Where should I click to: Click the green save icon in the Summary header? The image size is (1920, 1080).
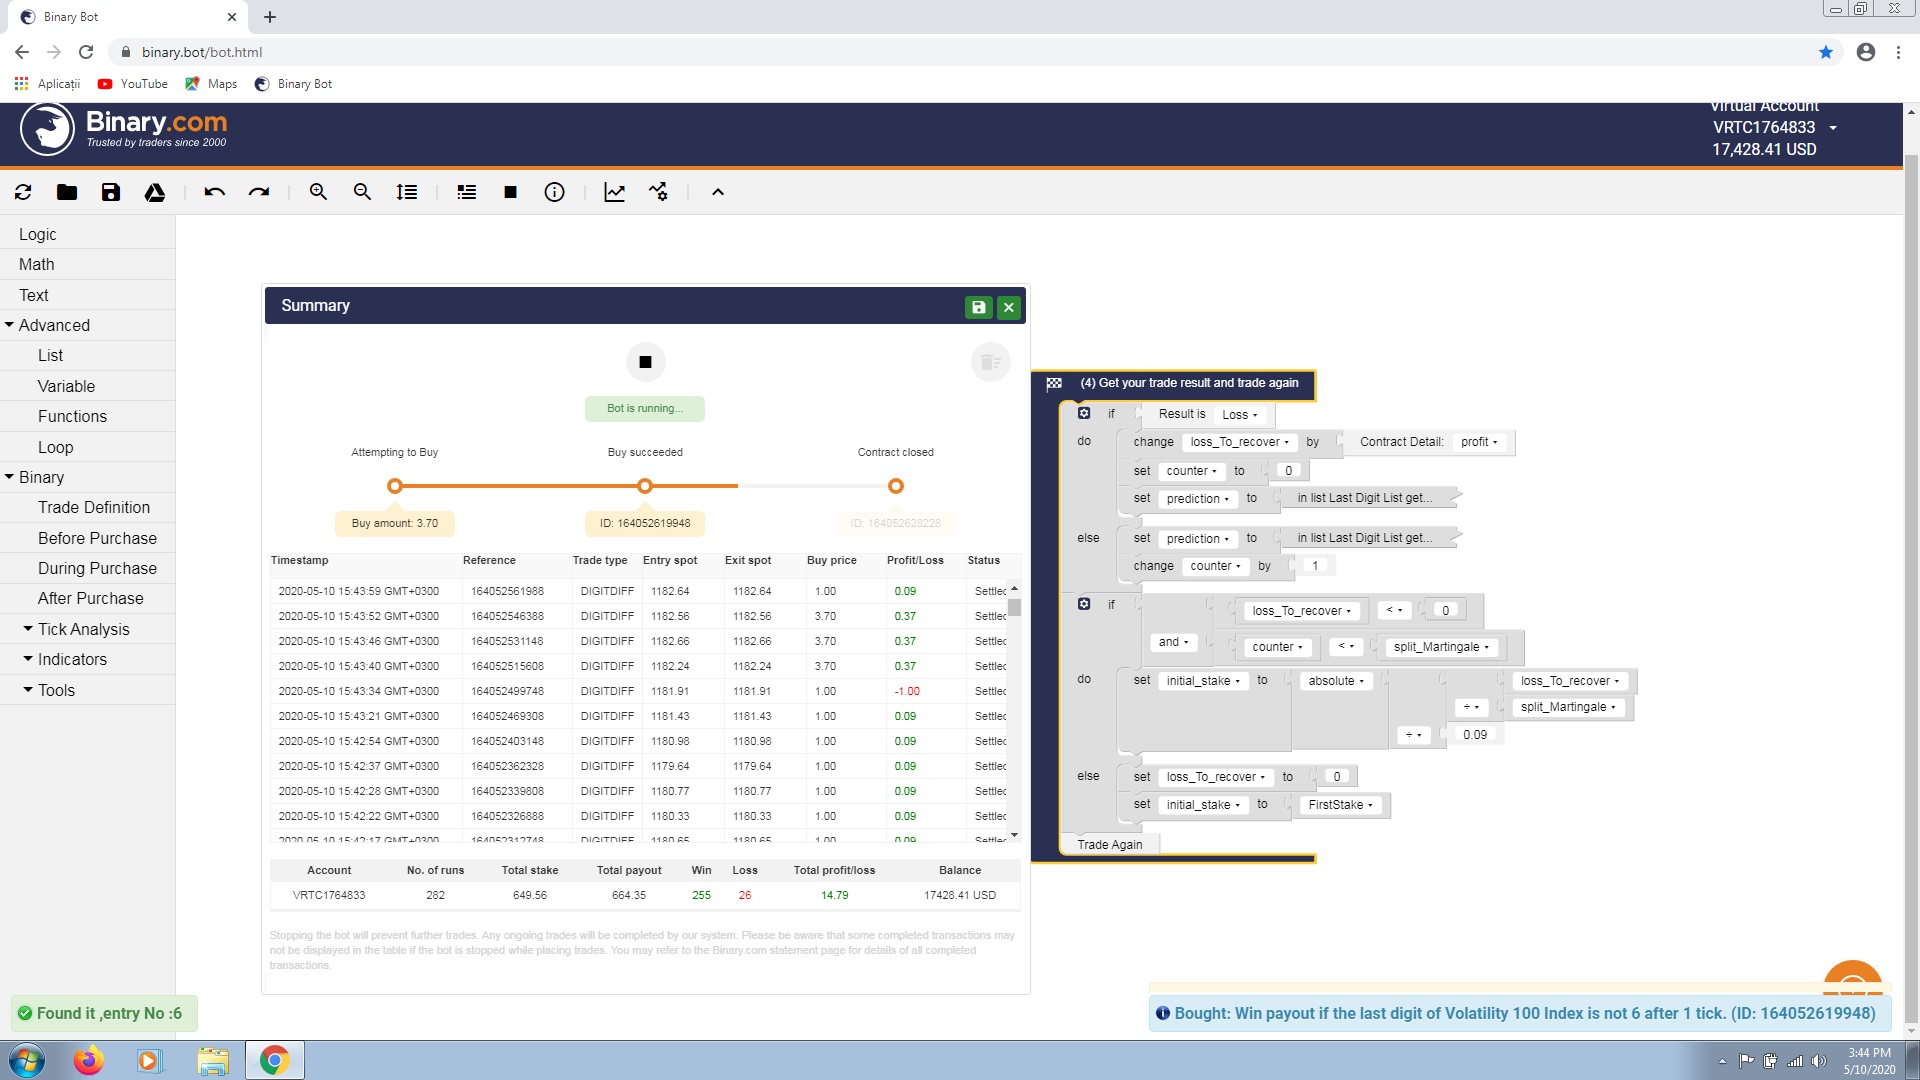(978, 307)
